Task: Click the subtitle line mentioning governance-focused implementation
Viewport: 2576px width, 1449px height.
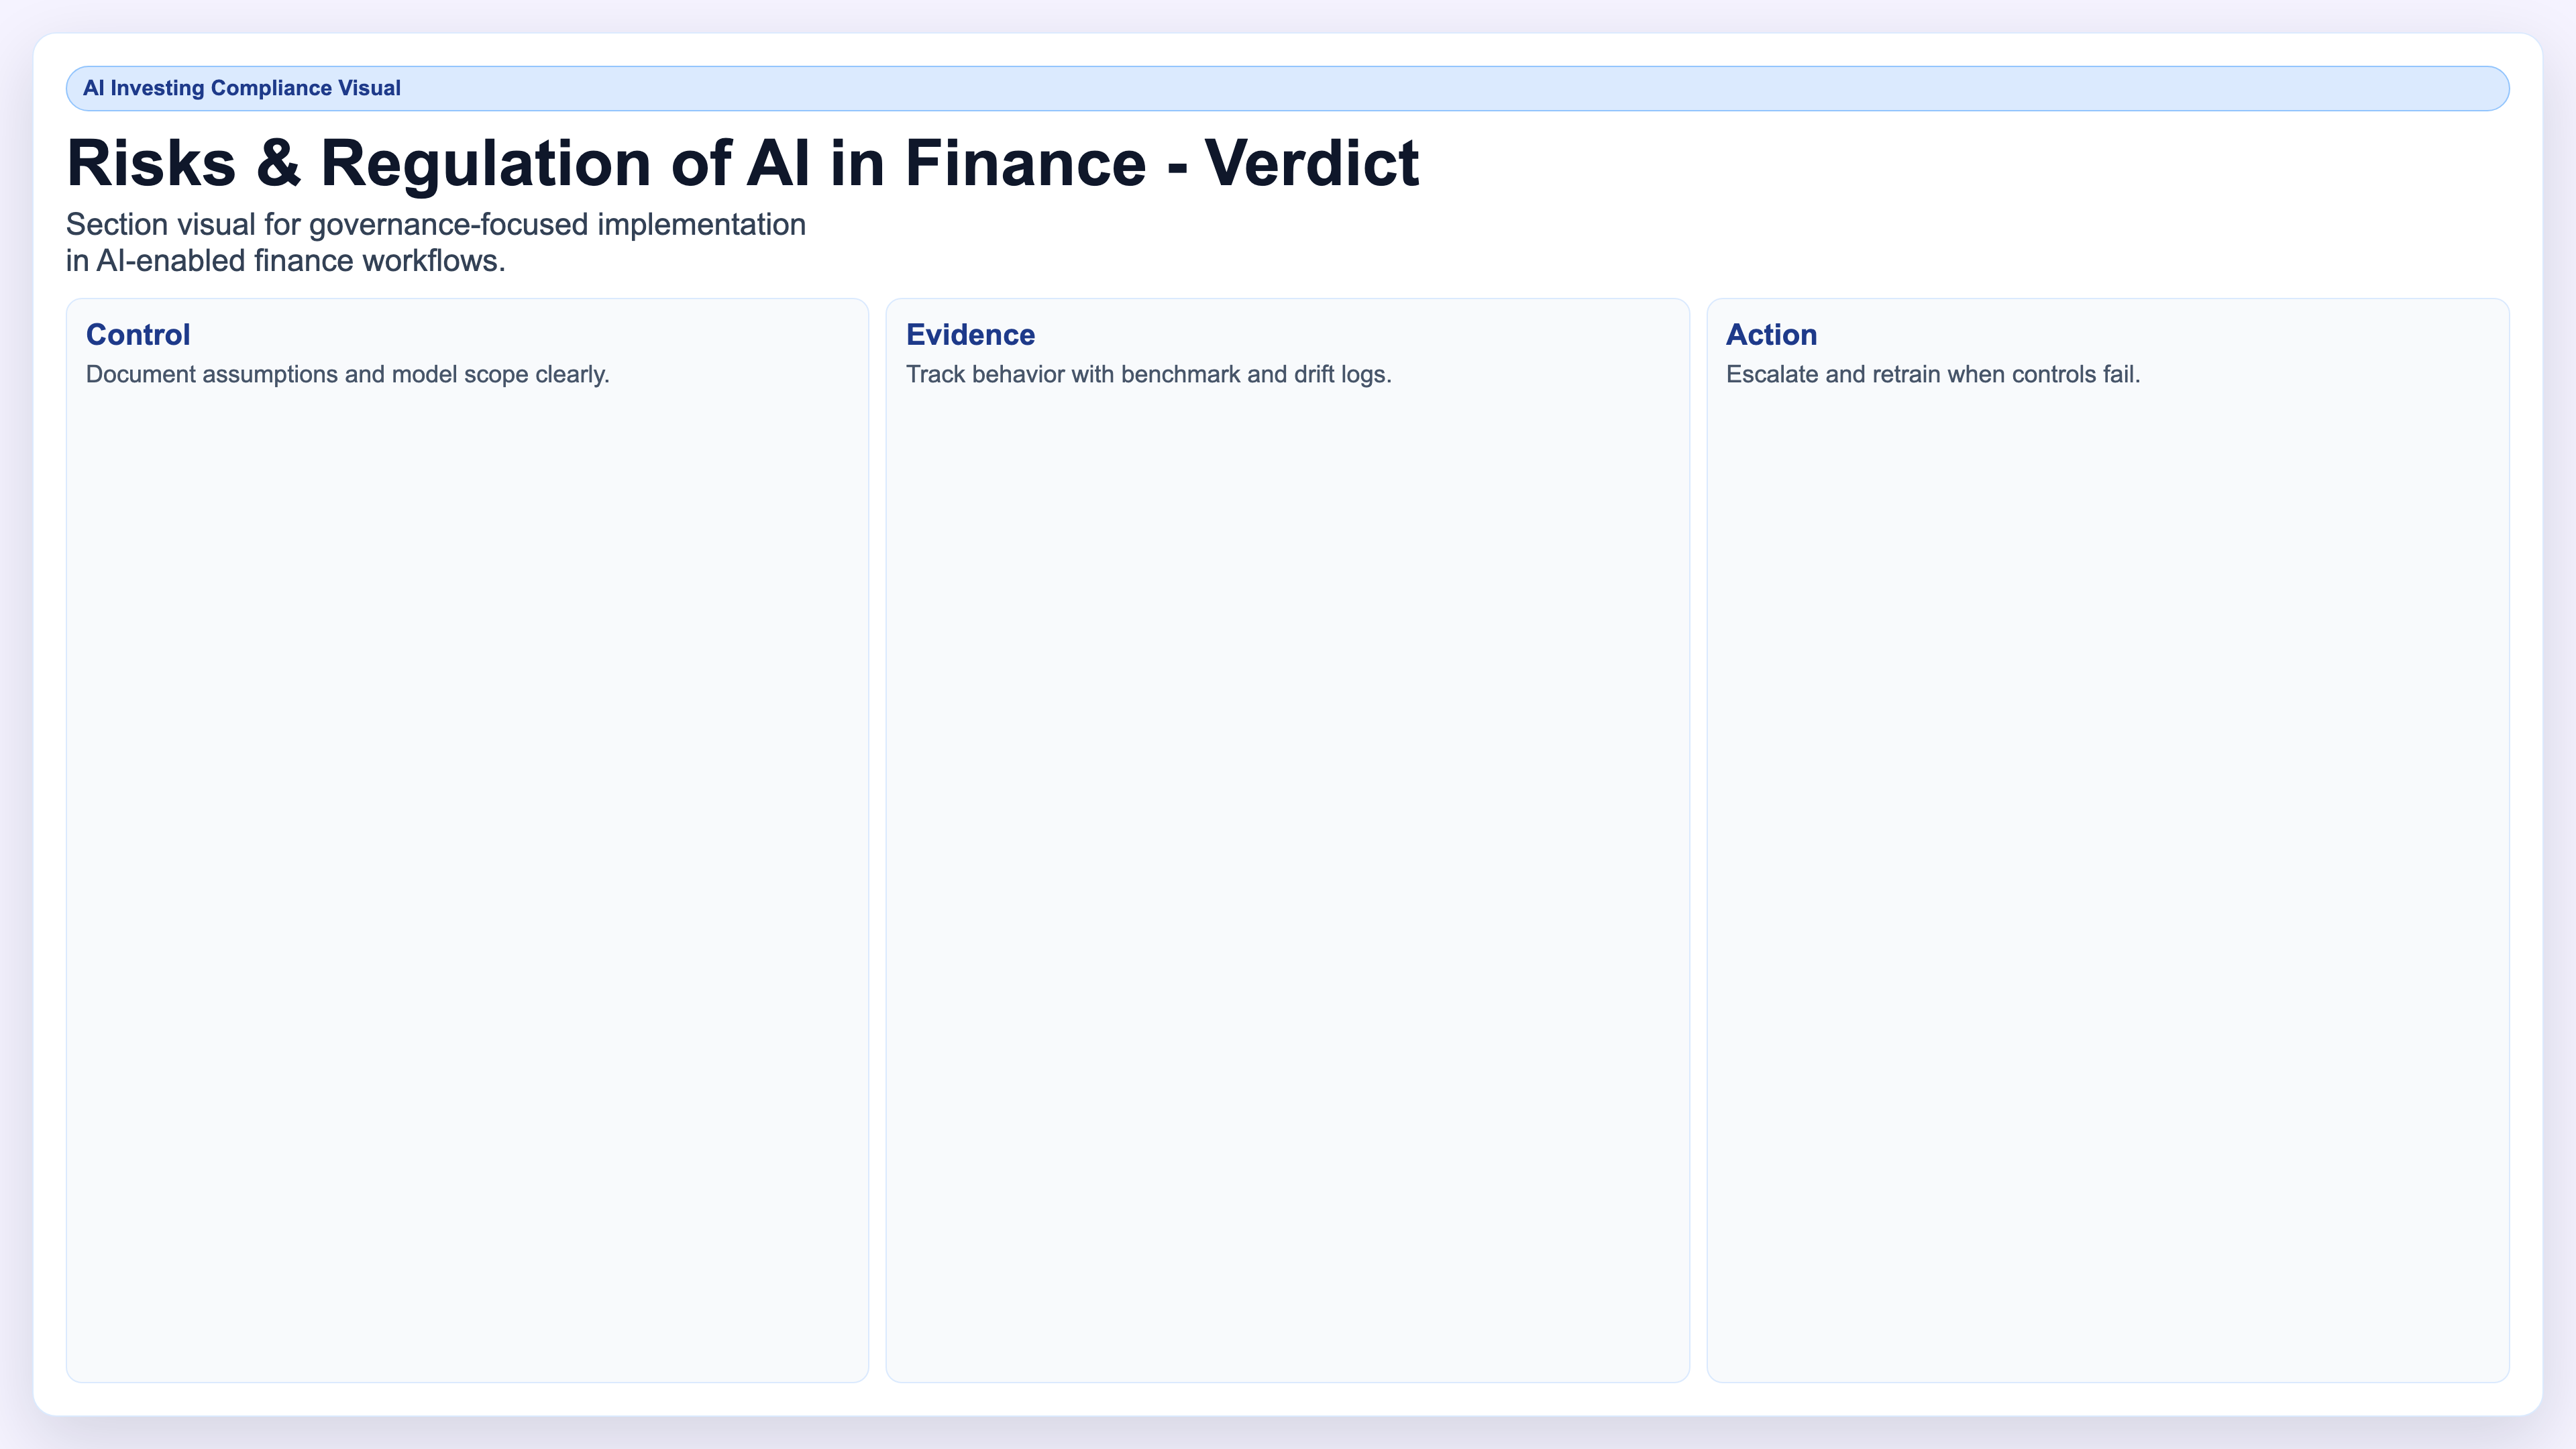Action: tap(436, 224)
